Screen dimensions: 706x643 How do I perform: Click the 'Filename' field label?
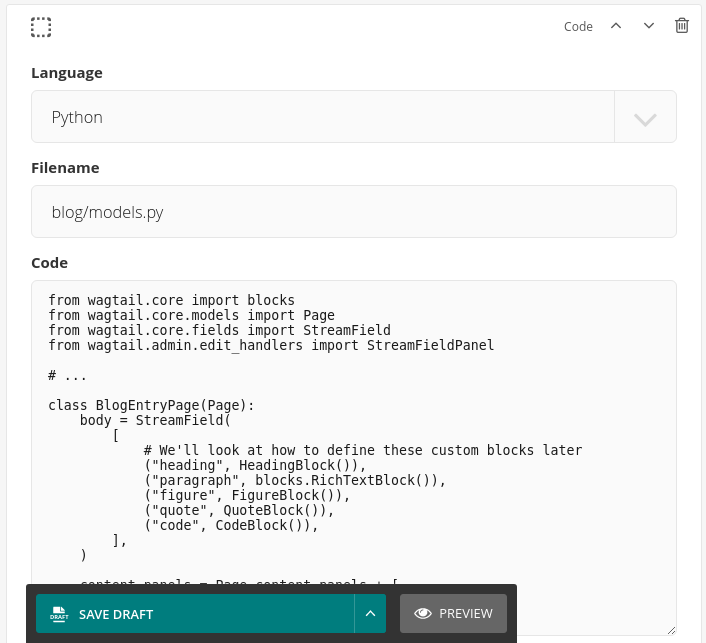coord(65,168)
